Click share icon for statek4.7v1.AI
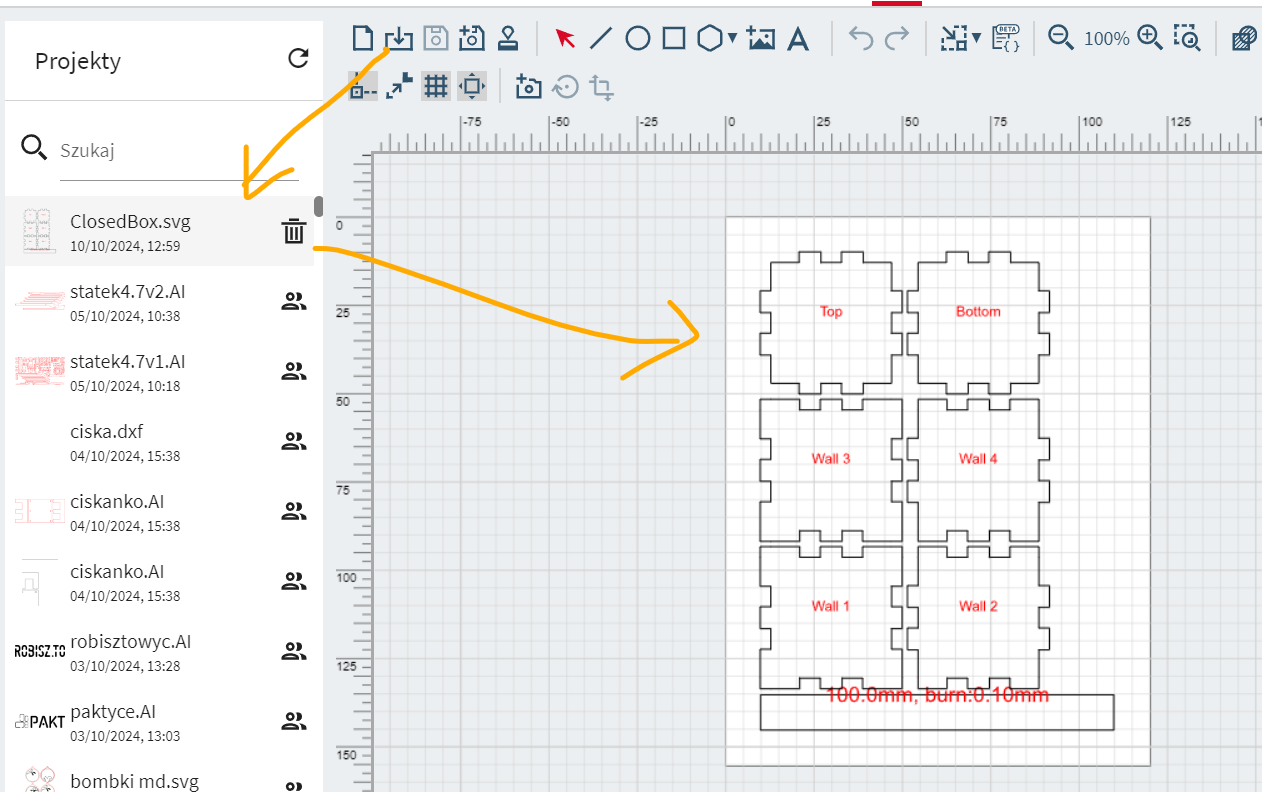The width and height of the screenshot is (1262, 792). [x=293, y=372]
